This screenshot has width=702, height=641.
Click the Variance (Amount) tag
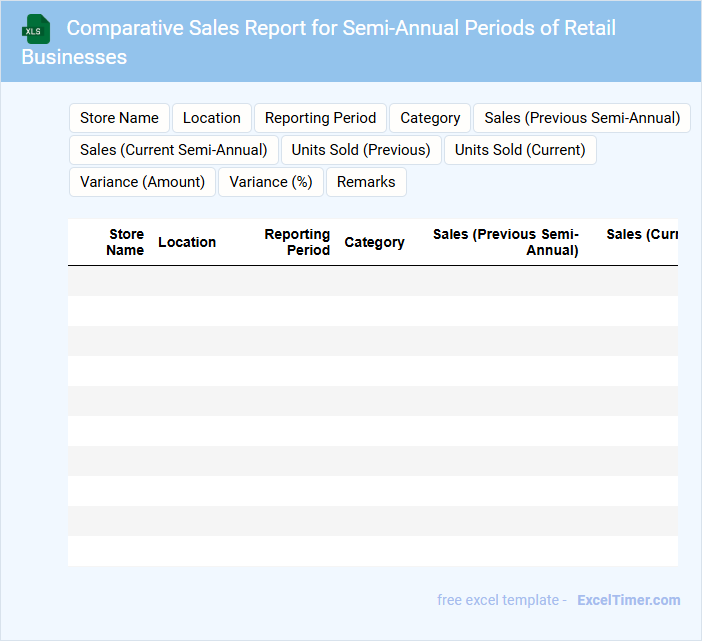click(x=142, y=182)
